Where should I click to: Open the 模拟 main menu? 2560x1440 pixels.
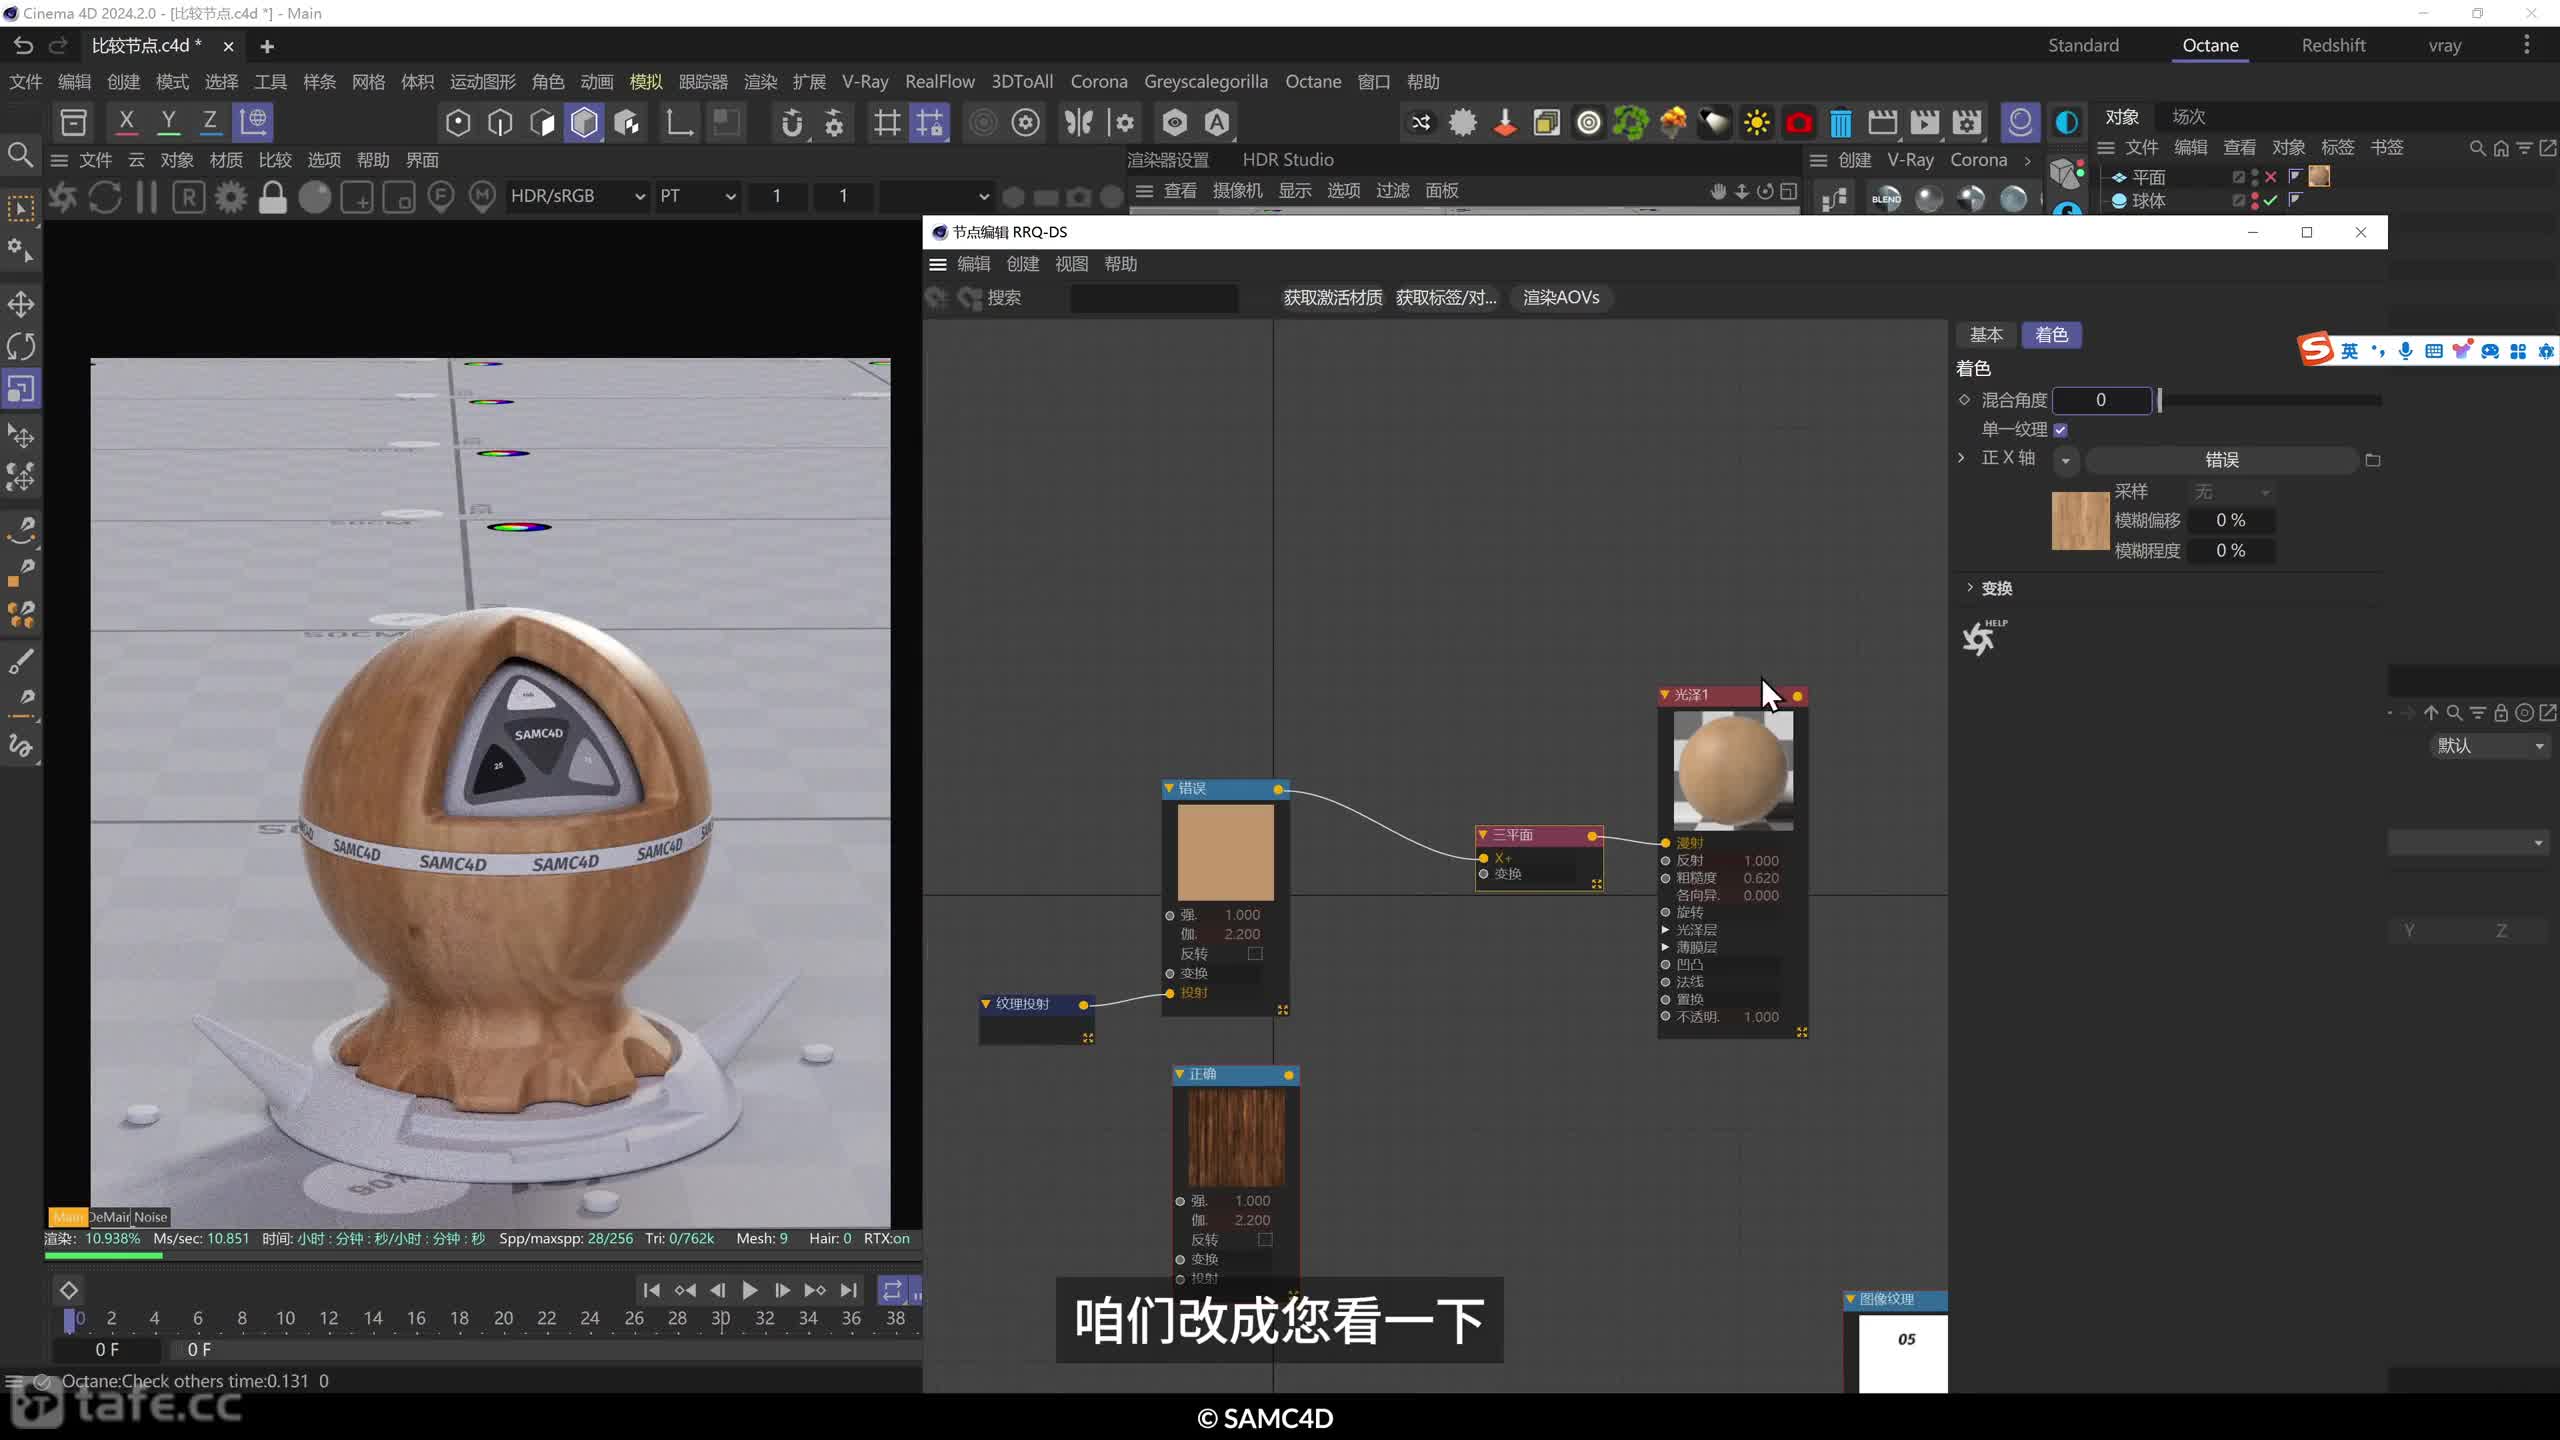point(646,82)
